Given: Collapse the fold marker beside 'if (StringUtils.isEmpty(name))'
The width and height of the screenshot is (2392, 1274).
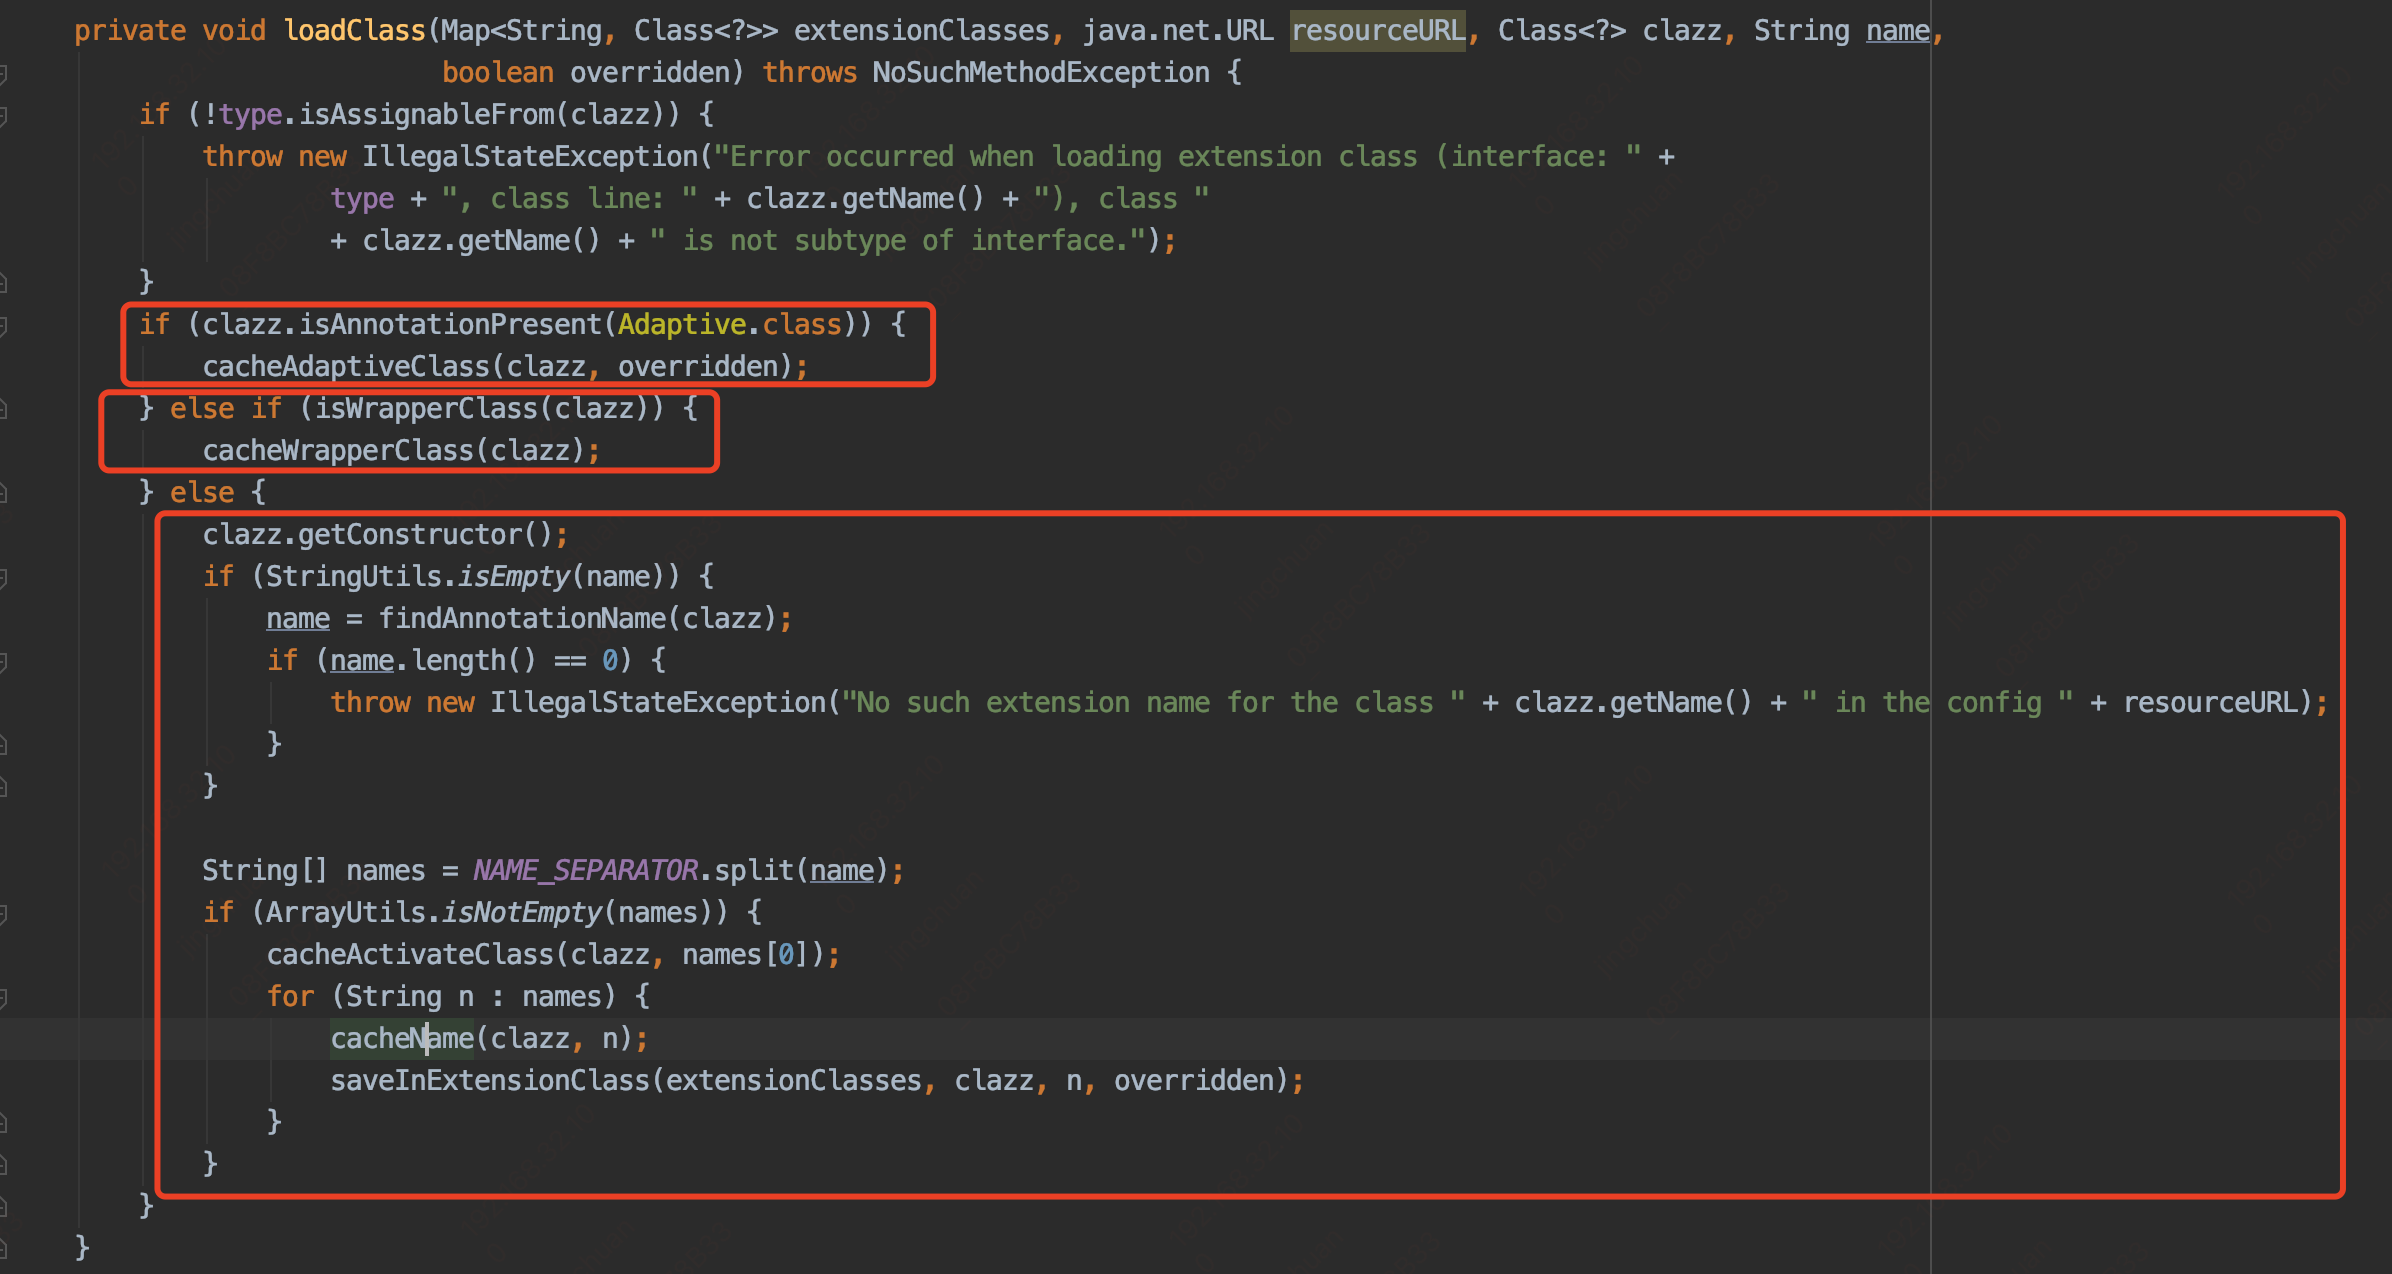Looking at the screenshot, I should [x=3, y=578].
